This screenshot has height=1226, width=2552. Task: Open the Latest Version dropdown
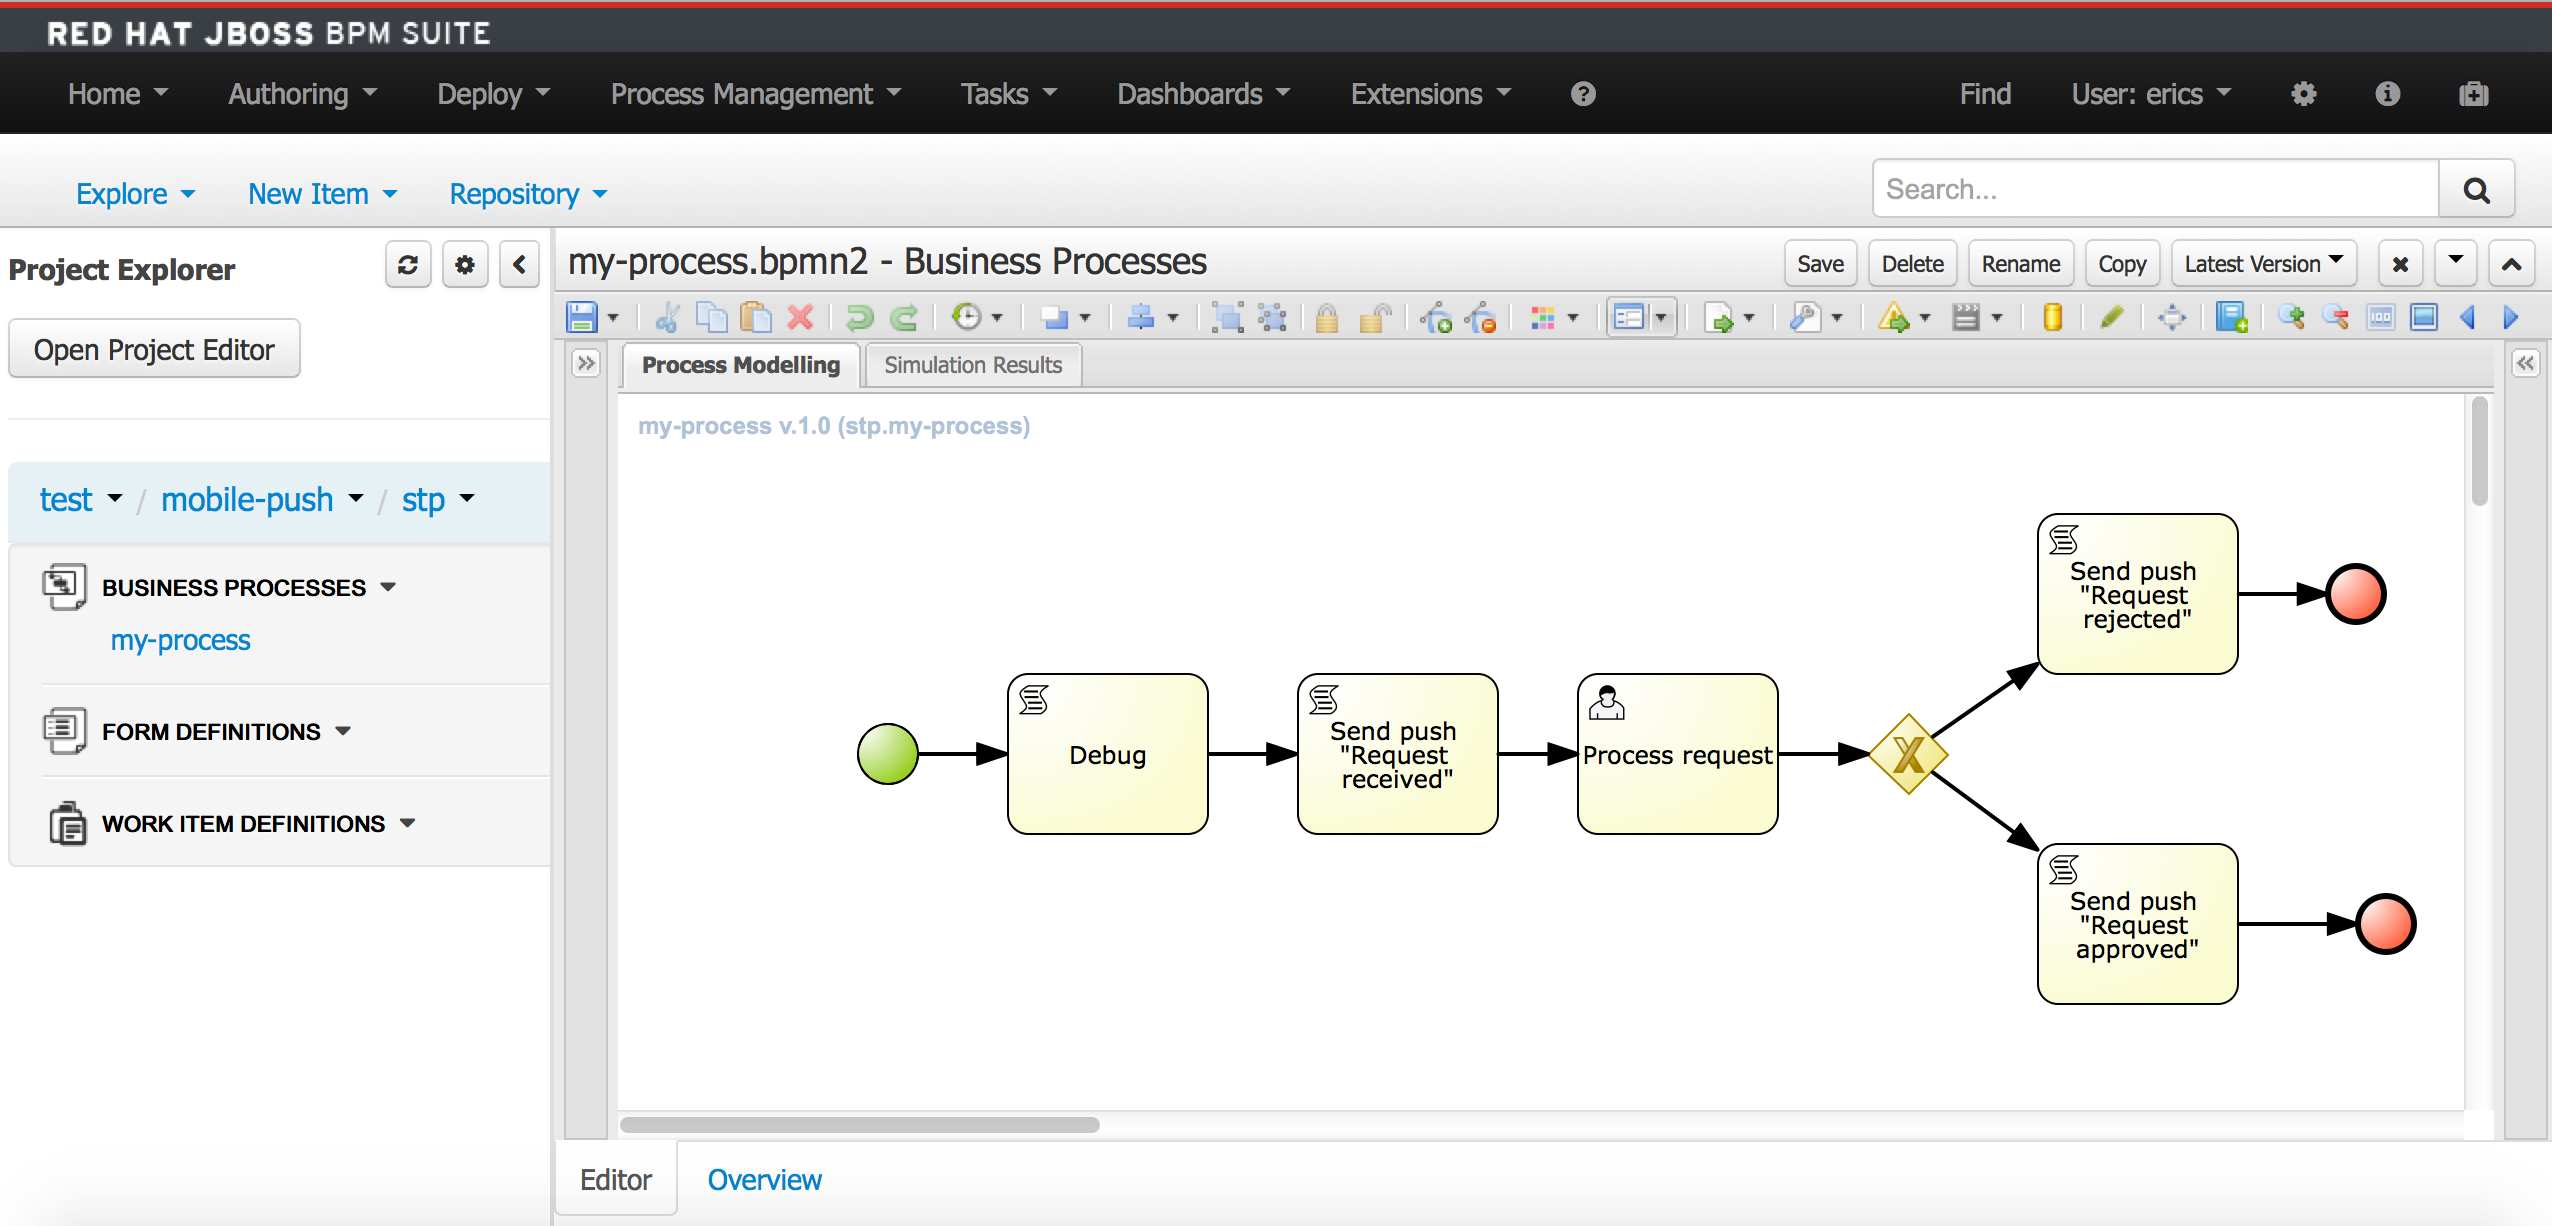pos(2263,264)
